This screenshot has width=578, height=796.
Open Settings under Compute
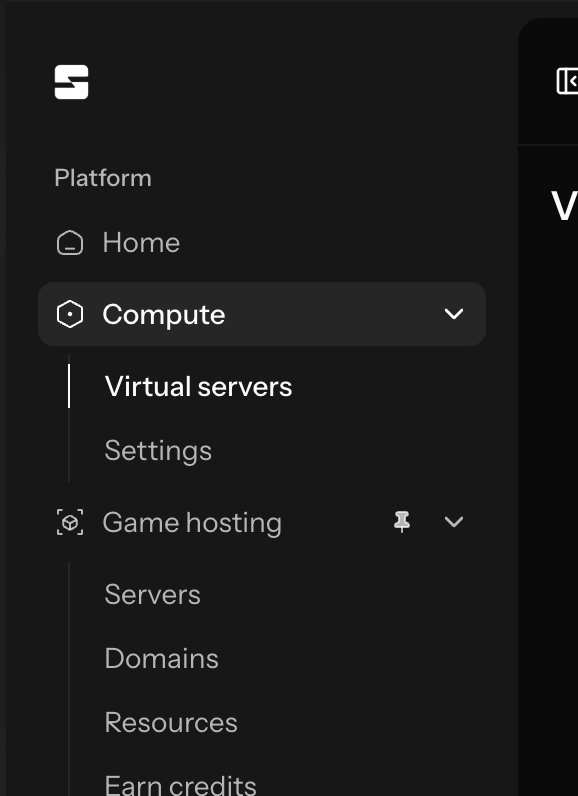(158, 451)
